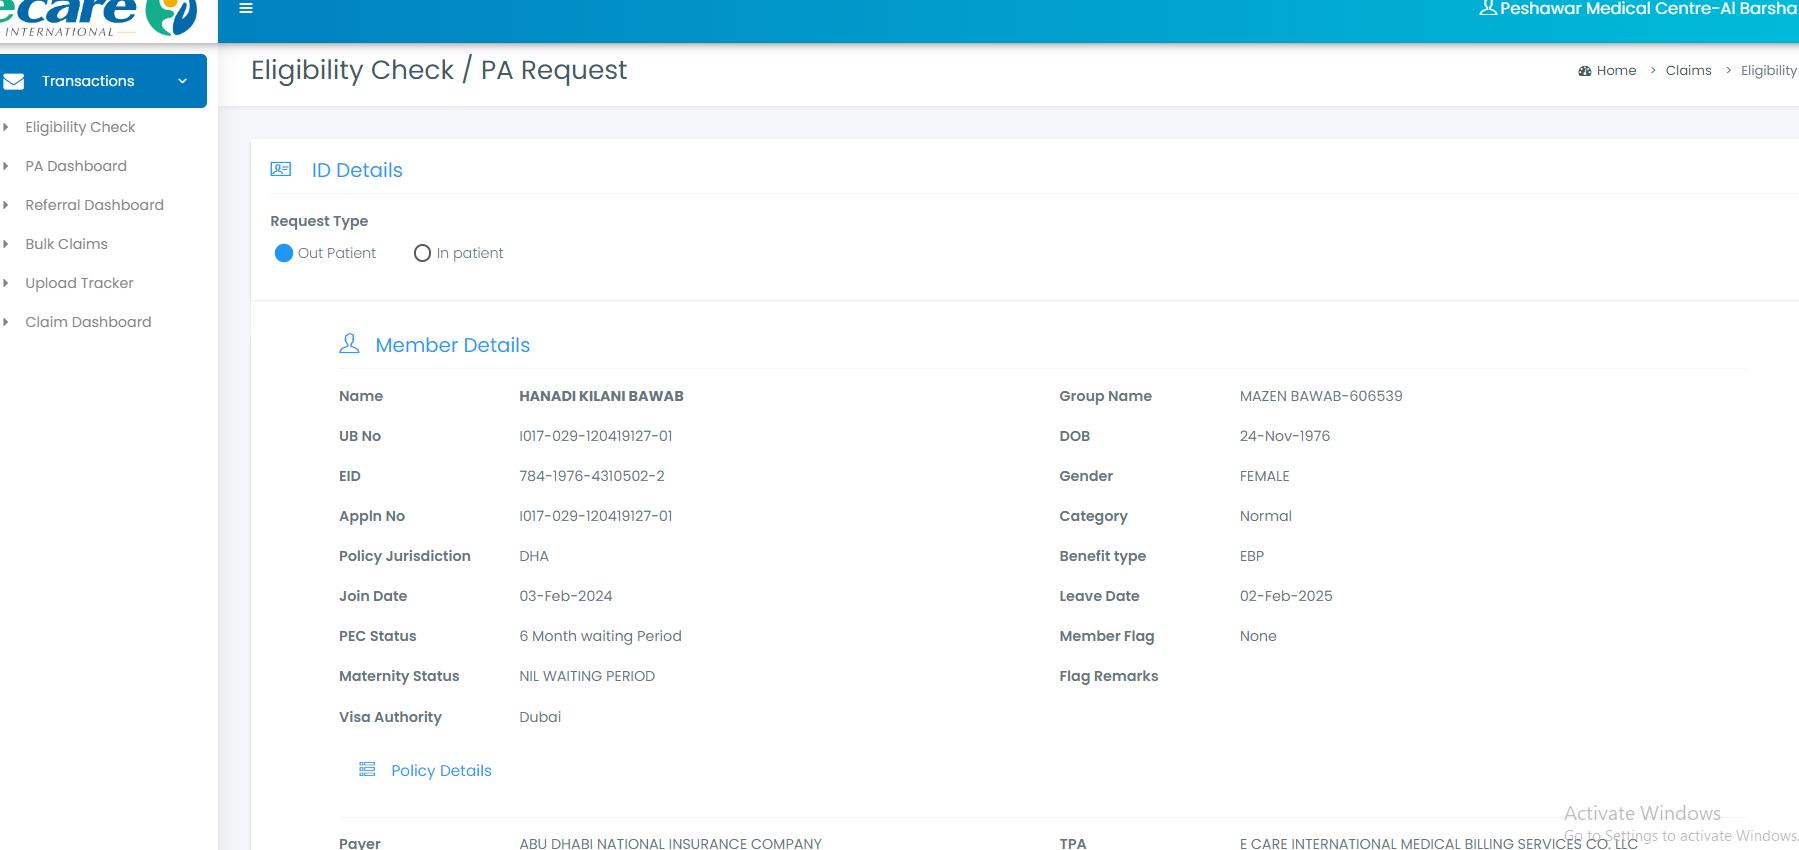Click the person icon beside Member Details
This screenshot has height=850, width=1799.
pos(349,344)
